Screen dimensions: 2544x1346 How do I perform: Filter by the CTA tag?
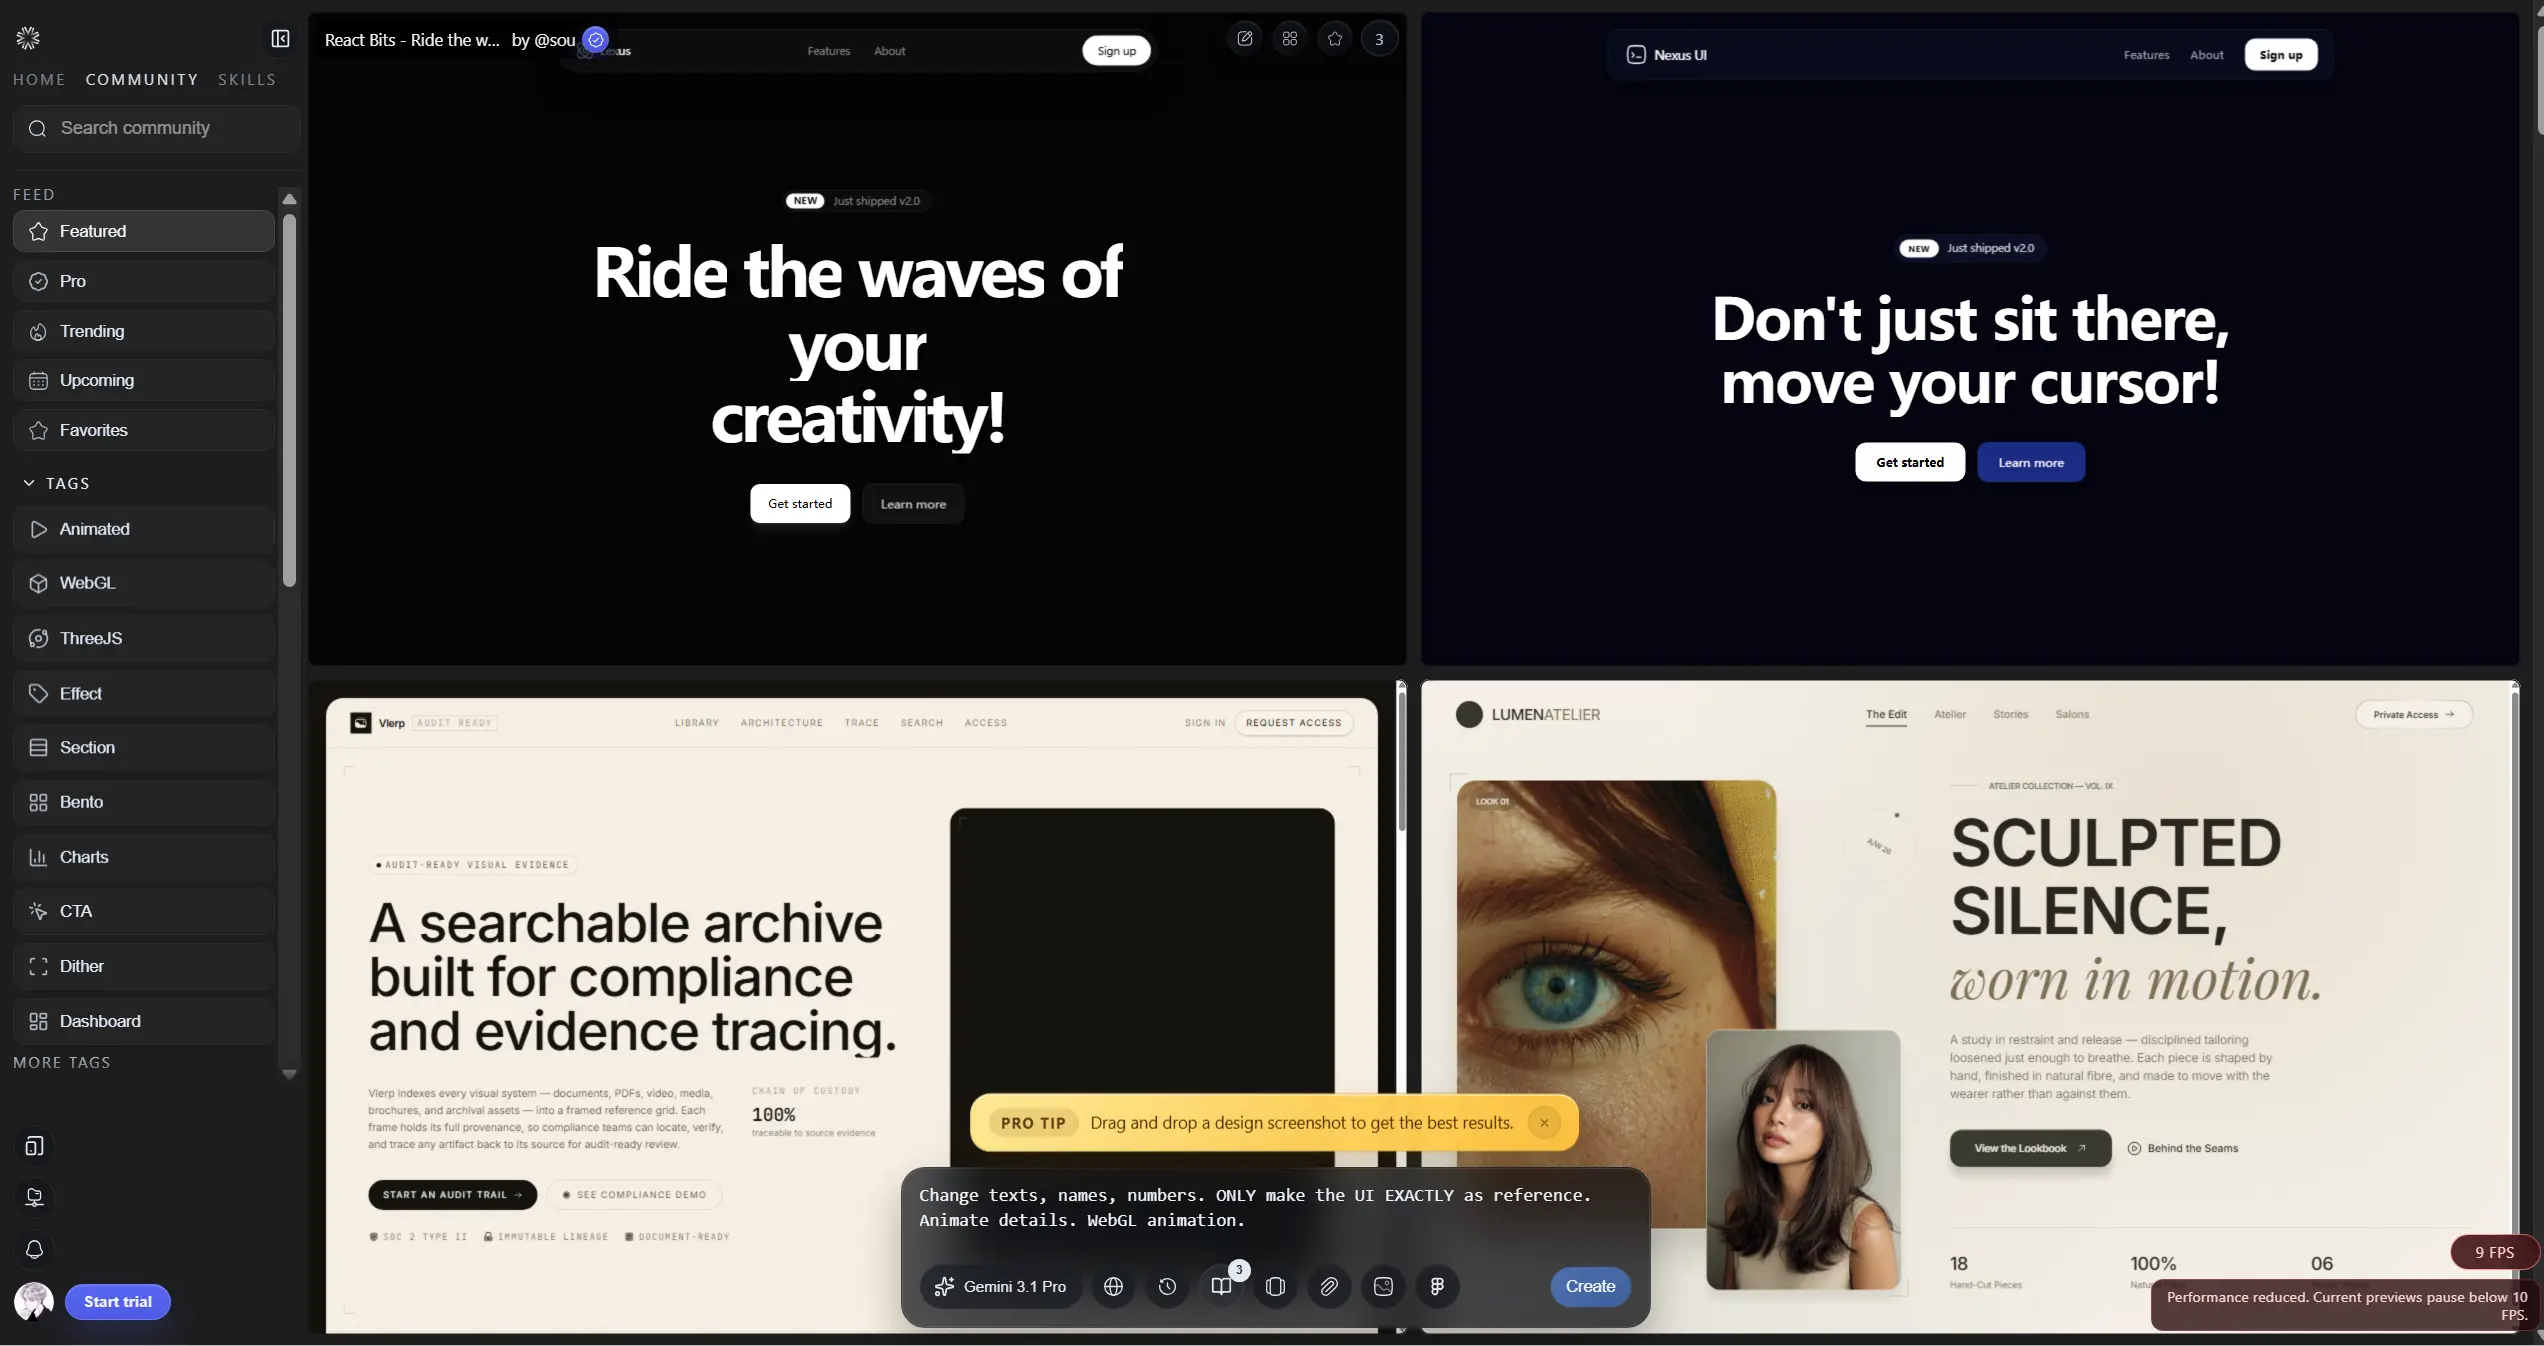144,911
